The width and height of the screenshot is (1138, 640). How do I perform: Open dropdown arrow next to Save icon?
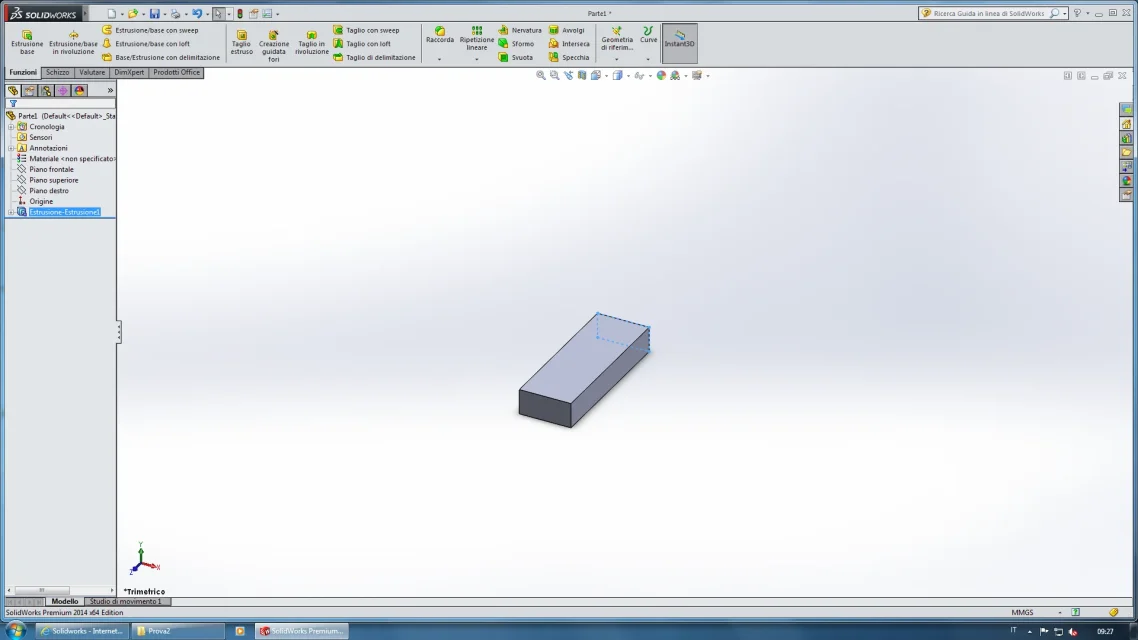pos(164,14)
